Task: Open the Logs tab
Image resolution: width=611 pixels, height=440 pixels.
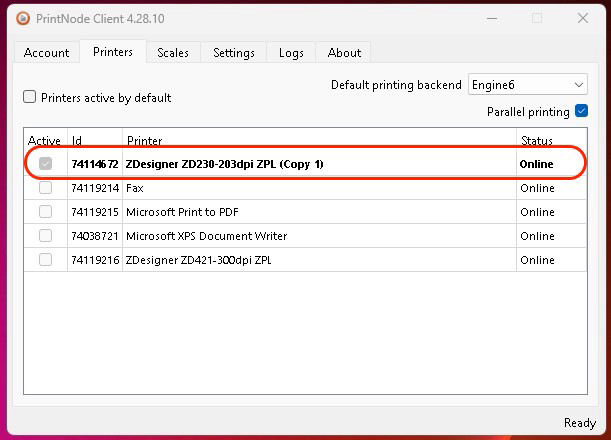Action: [x=291, y=52]
